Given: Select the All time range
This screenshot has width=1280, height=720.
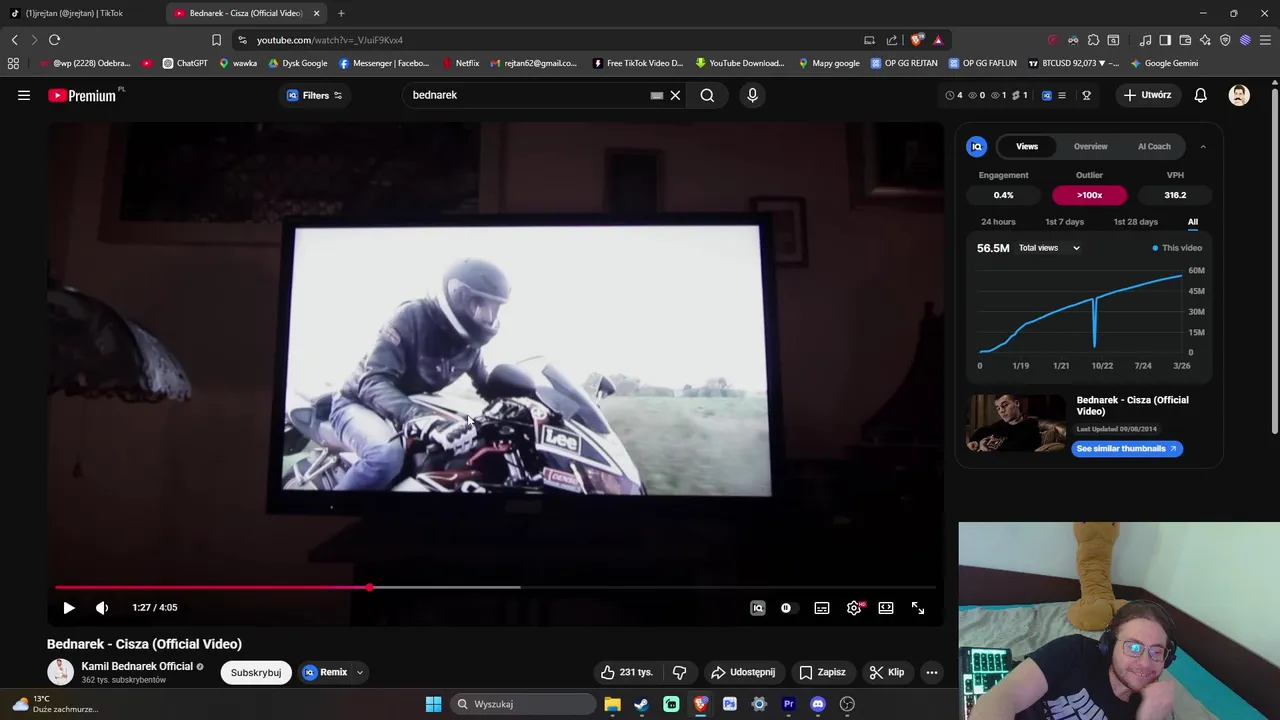Looking at the screenshot, I should pyautogui.click(x=1193, y=222).
